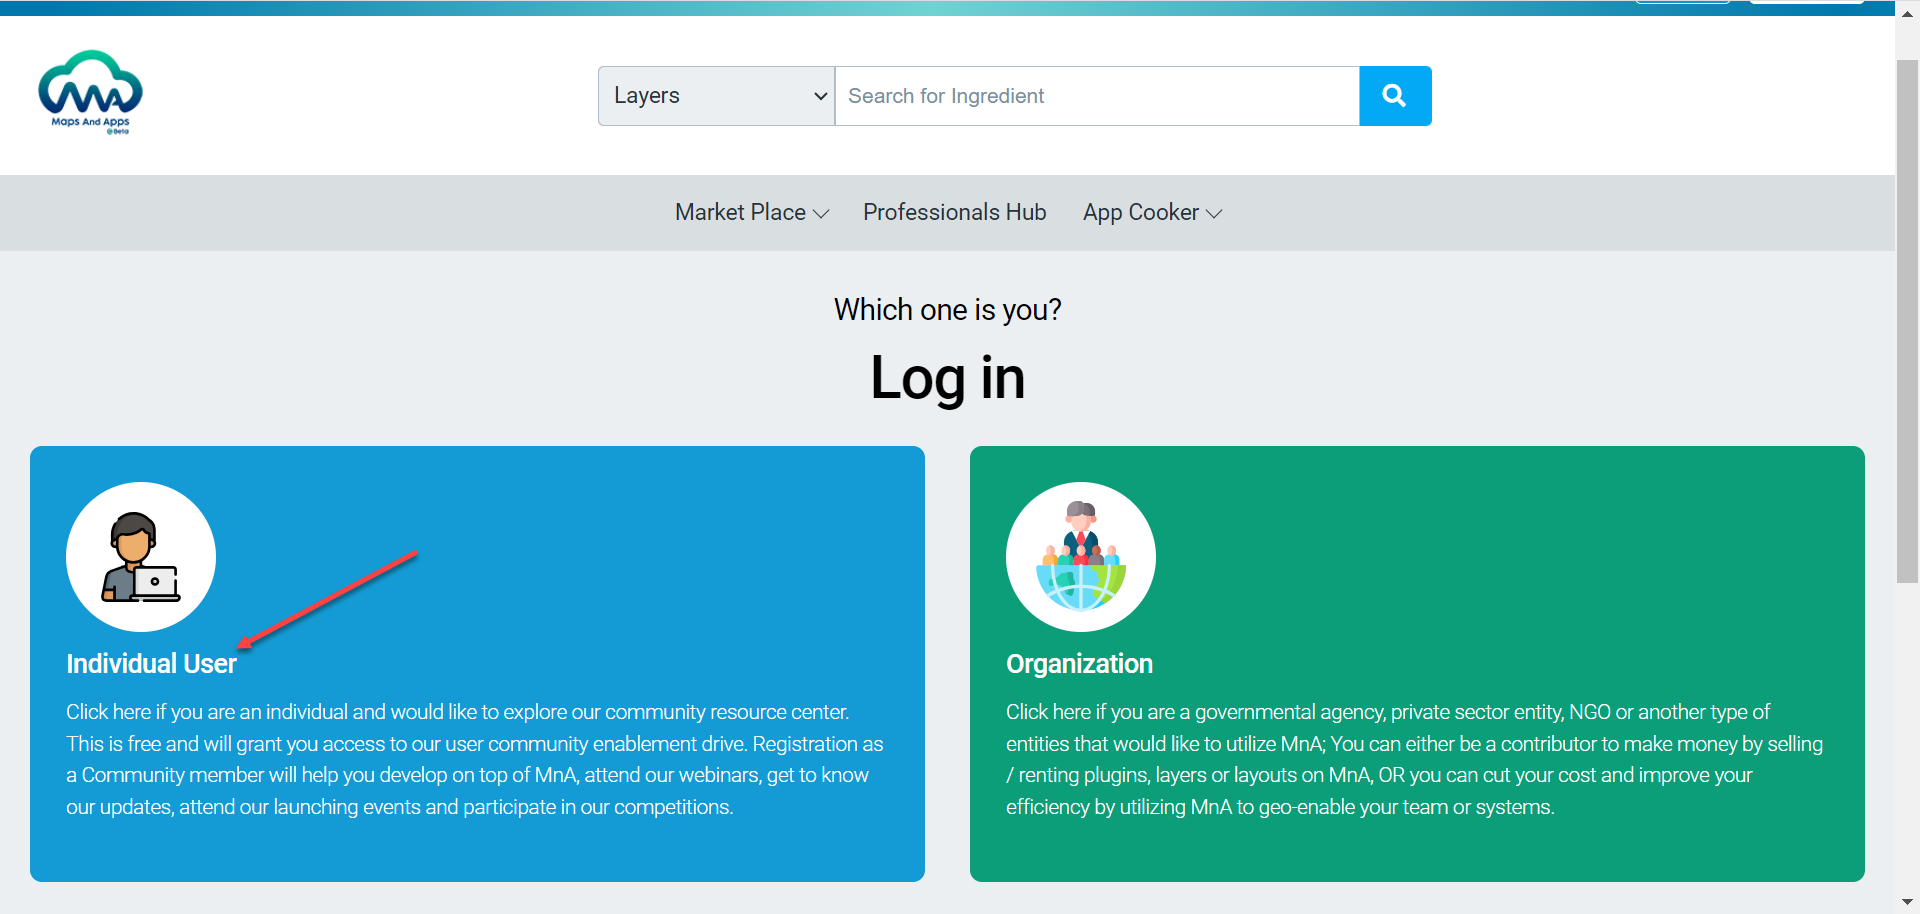Image resolution: width=1920 pixels, height=914 pixels.
Task: Click the scrollbar up arrow
Action: [x=1907, y=14]
